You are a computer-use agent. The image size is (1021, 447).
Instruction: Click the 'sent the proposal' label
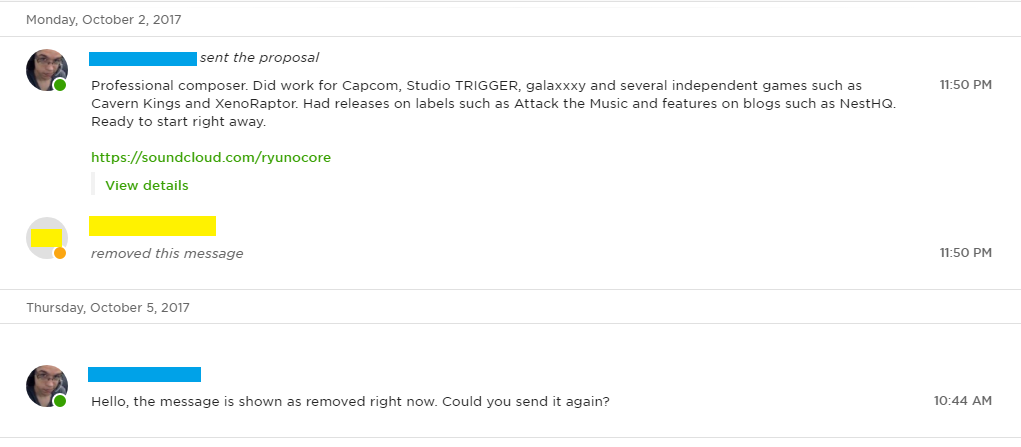click(x=259, y=58)
